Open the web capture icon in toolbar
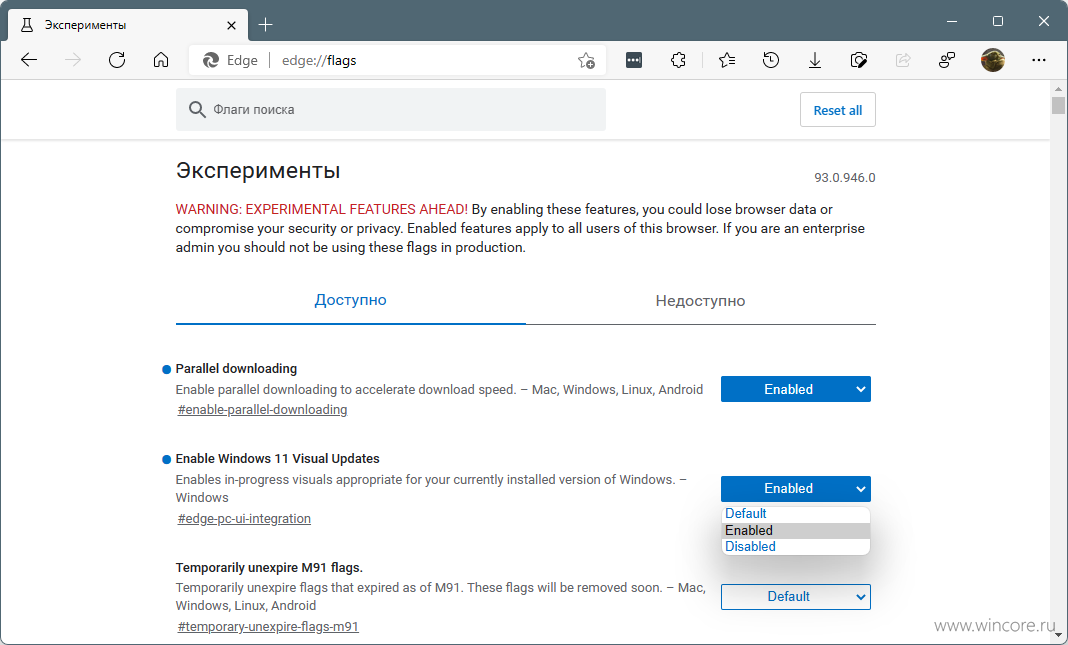The height and width of the screenshot is (645, 1068). coord(859,60)
